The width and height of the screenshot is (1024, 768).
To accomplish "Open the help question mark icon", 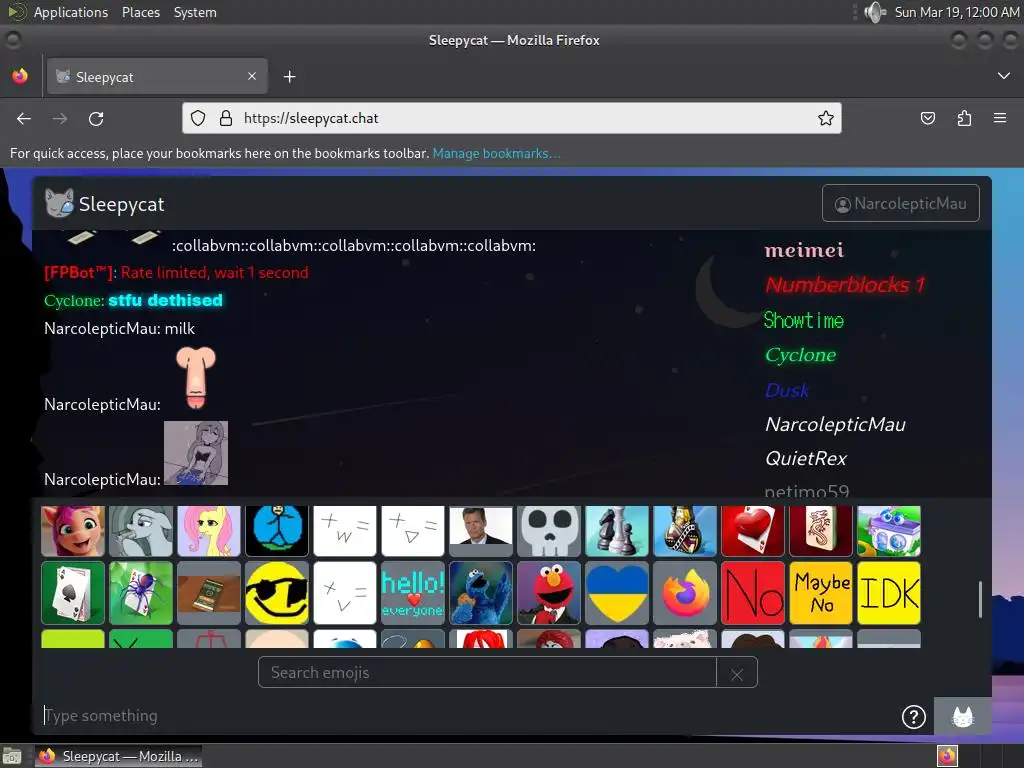I will pyautogui.click(x=914, y=717).
